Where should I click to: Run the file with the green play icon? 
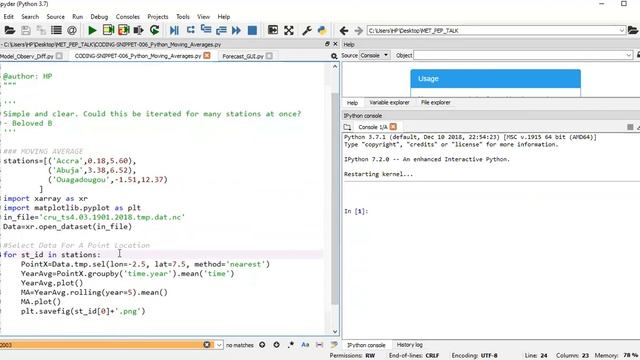click(x=92, y=30)
